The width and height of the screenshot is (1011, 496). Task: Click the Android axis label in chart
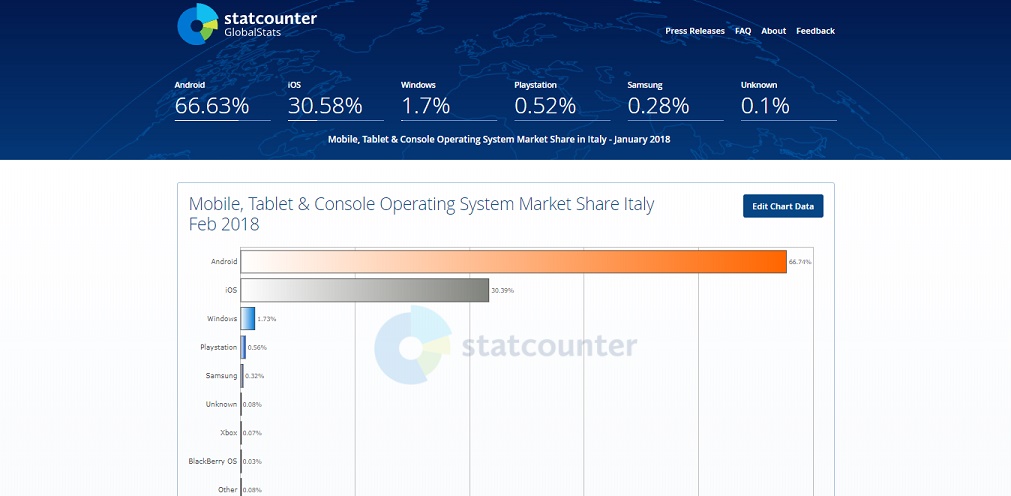[224, 262]
